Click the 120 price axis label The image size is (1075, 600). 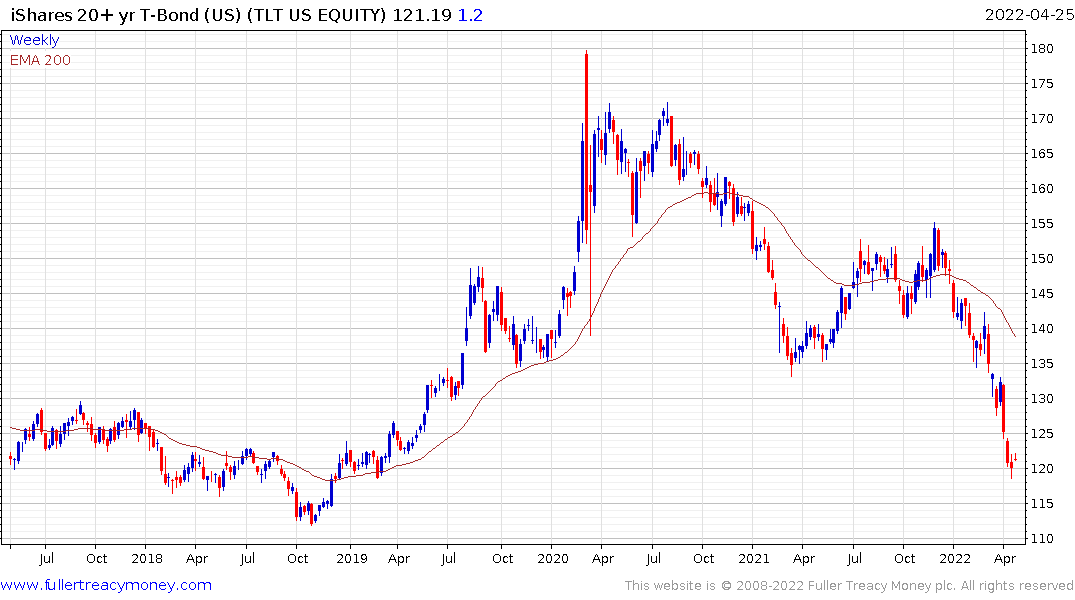click(1042, 468)
